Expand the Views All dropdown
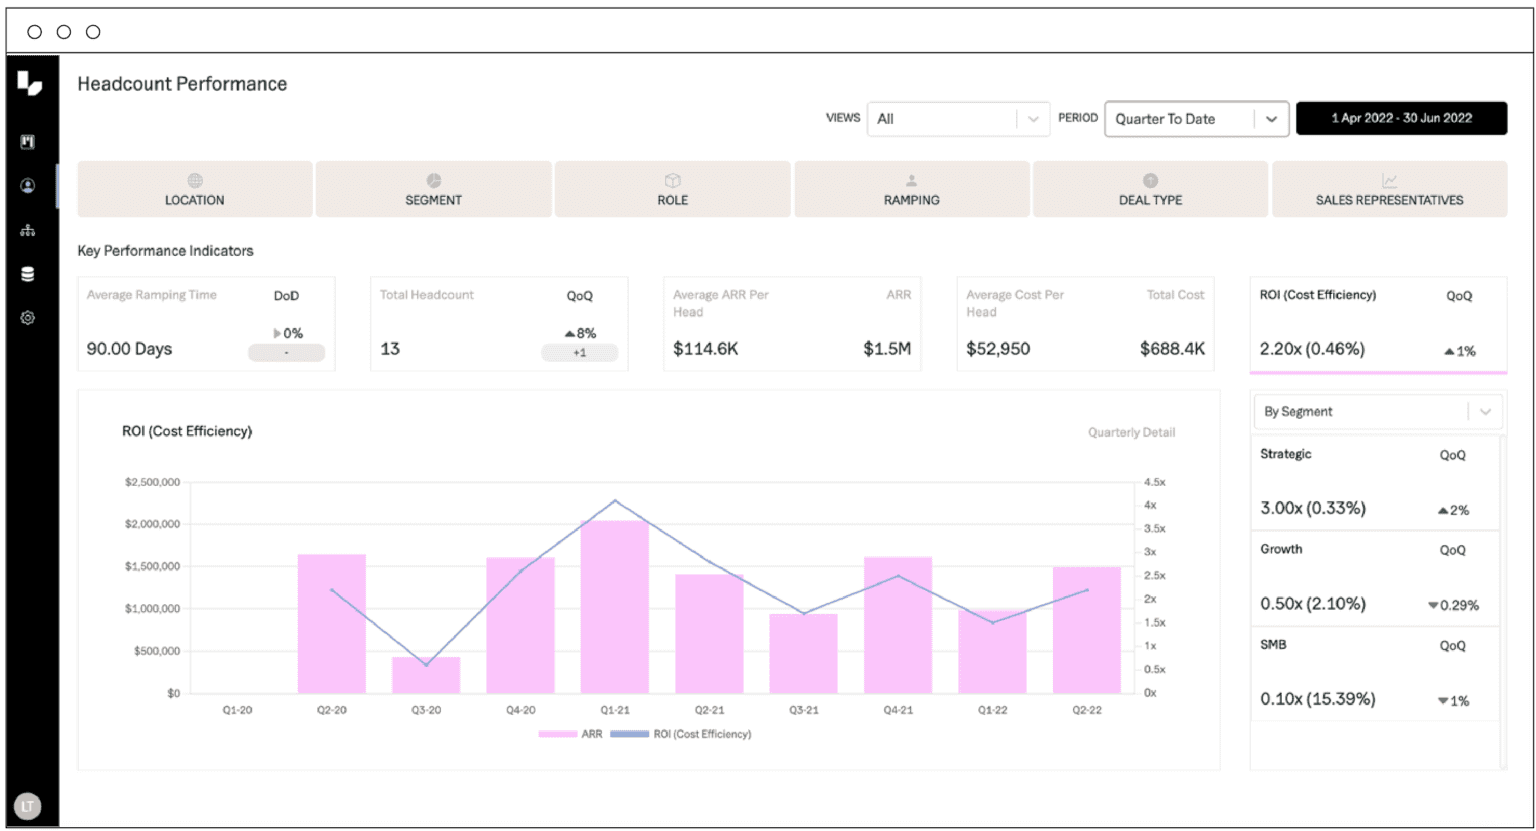The width and height of the screenshot is (1536, 831). (1031, 119)
